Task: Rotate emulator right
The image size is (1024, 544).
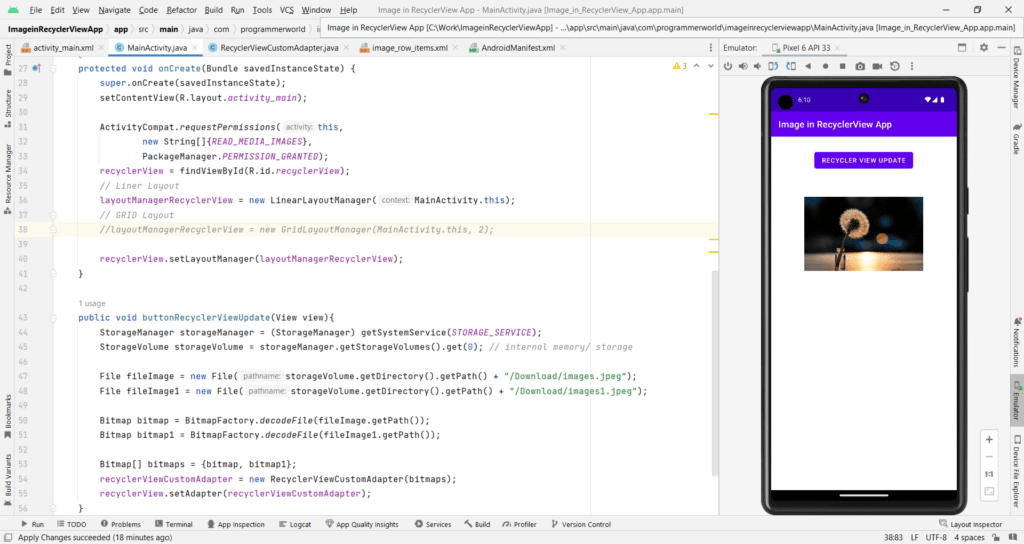Action: tap(791, 66)
